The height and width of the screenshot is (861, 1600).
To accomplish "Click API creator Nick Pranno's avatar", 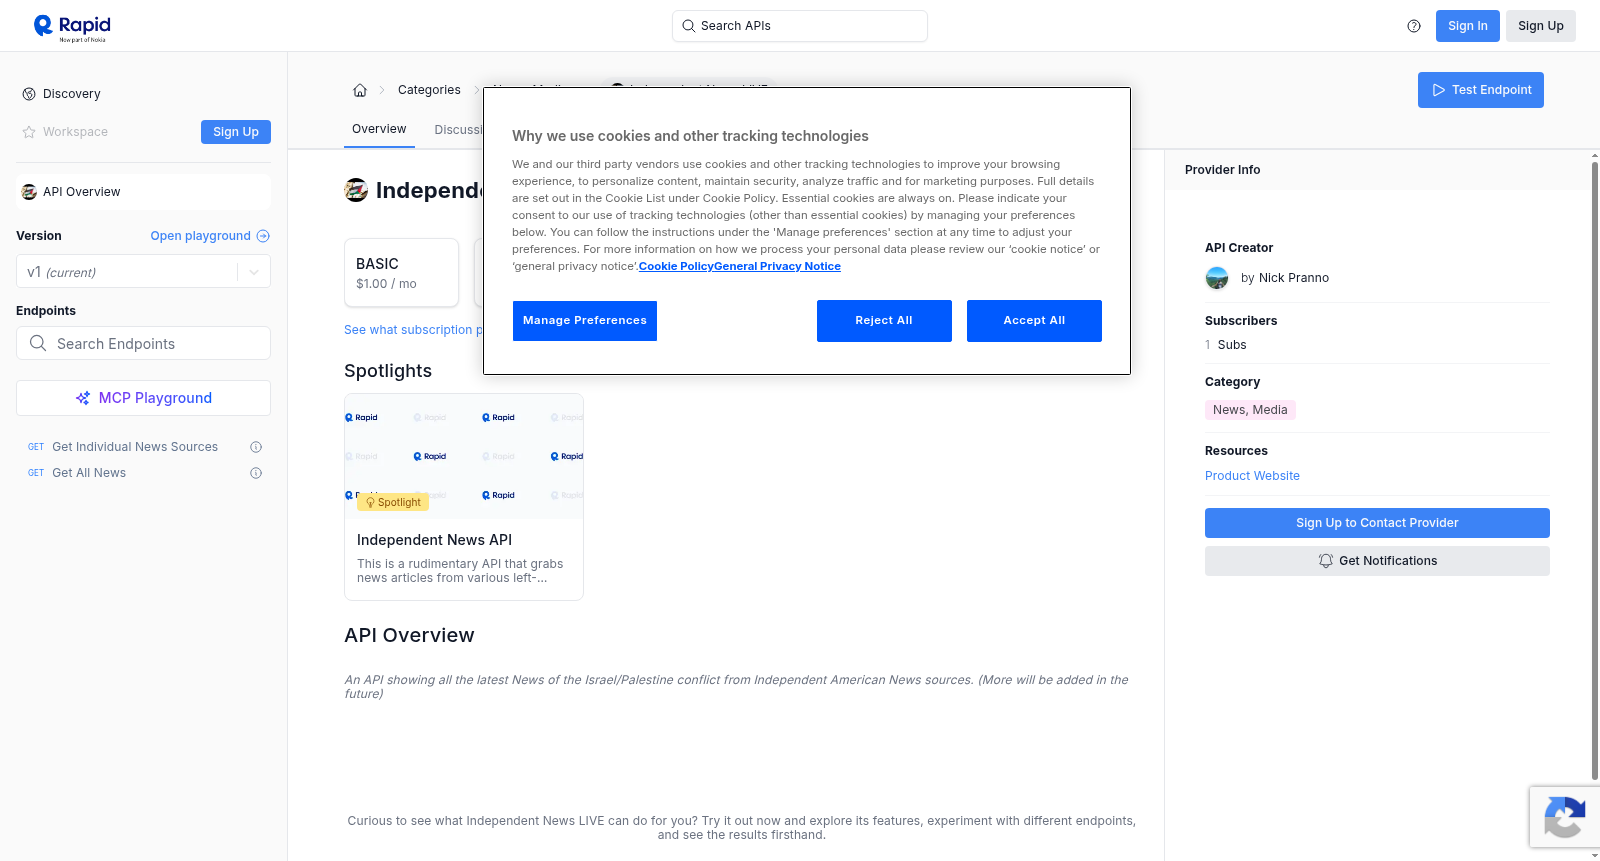I will click(1217, 278).
